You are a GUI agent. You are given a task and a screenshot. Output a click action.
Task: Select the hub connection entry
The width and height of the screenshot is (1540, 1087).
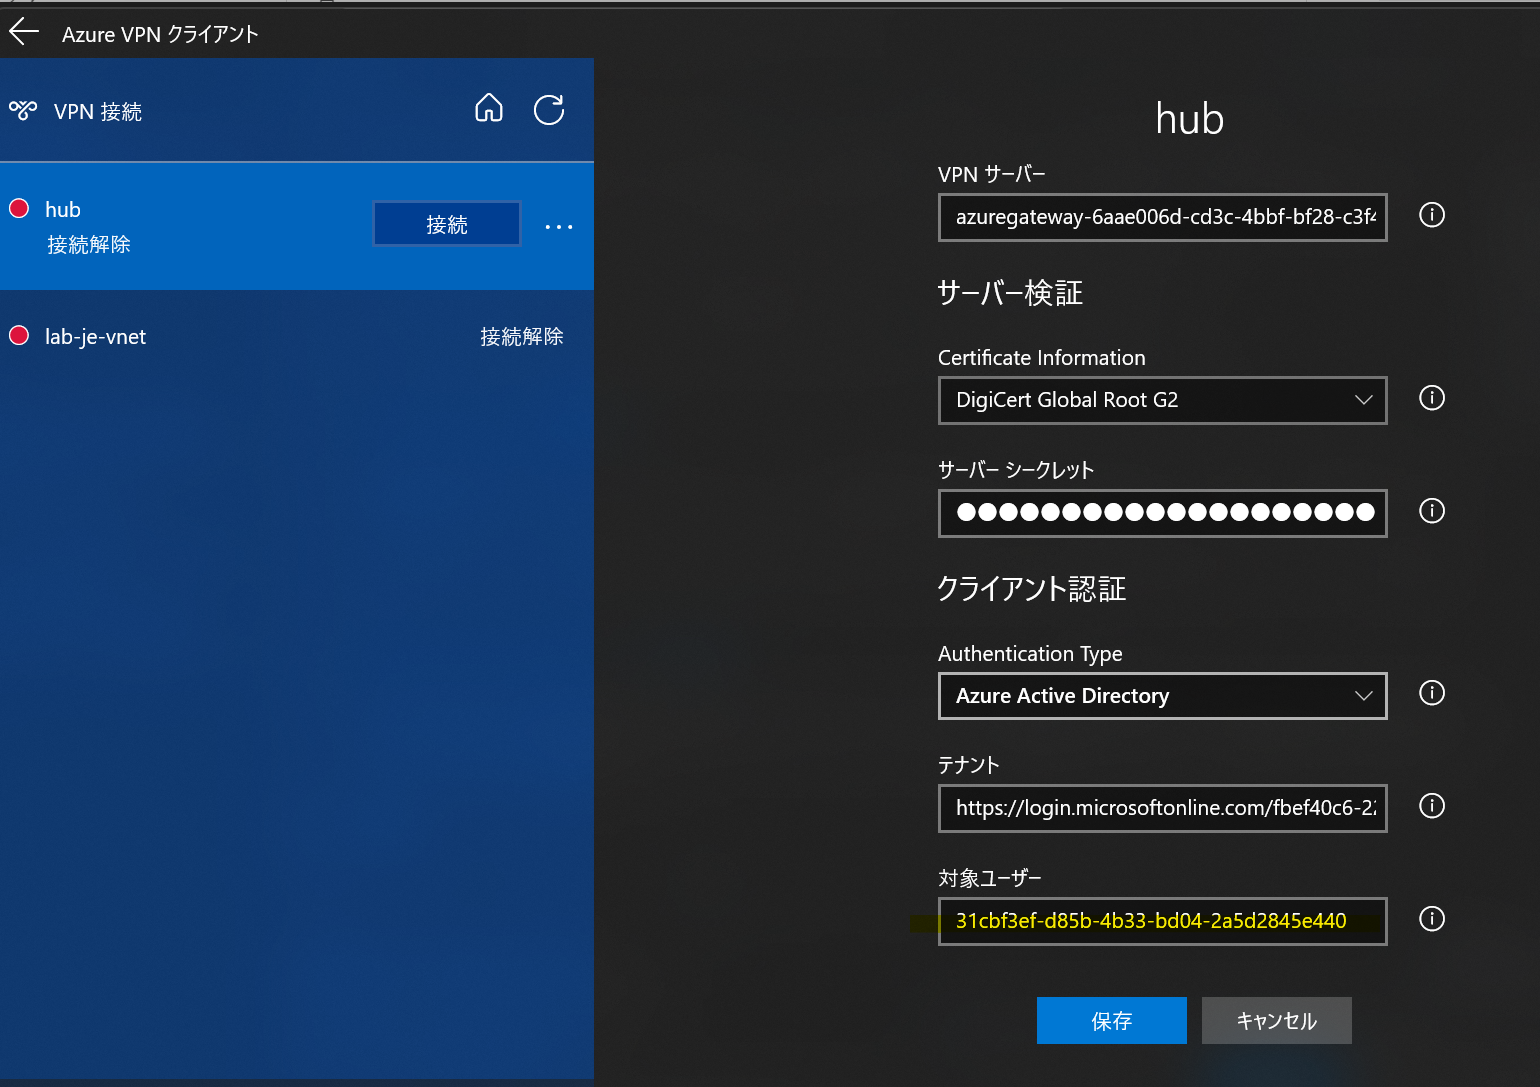tap(297, 226)
